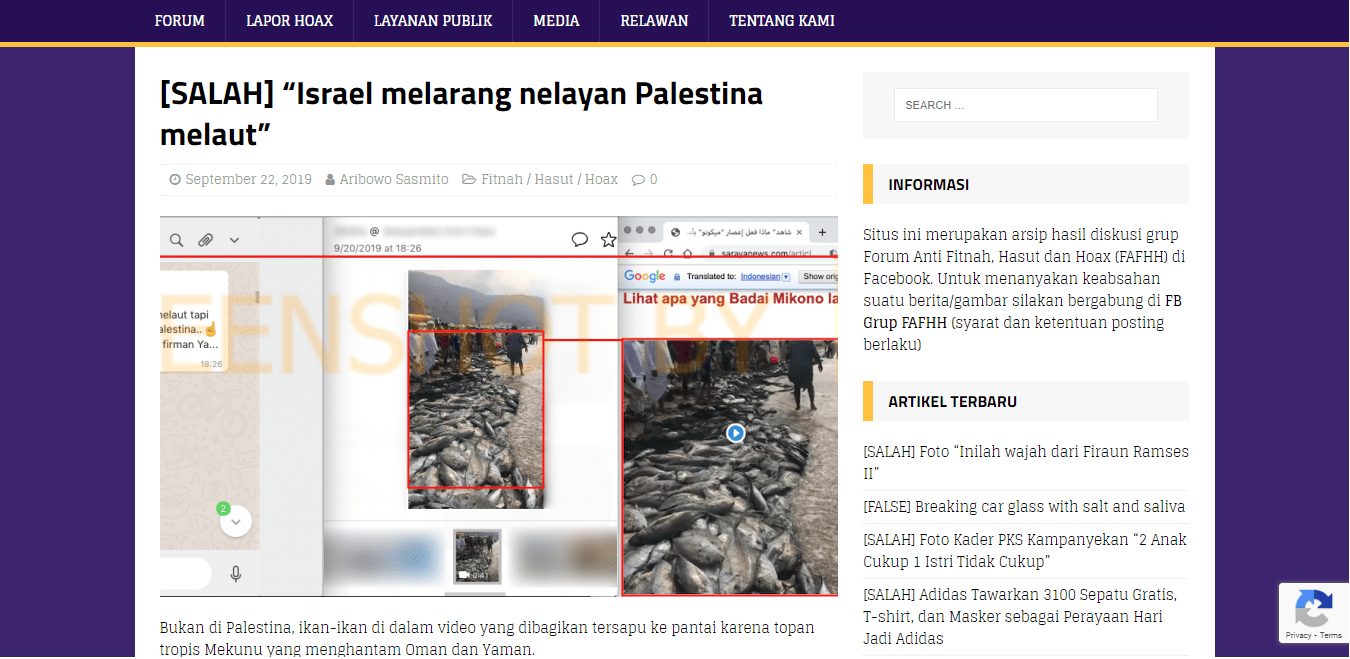This screenshot has height=659, width=1350.
Task: Click the star icon in the screenshot
Action: click(x=608, y=240)
